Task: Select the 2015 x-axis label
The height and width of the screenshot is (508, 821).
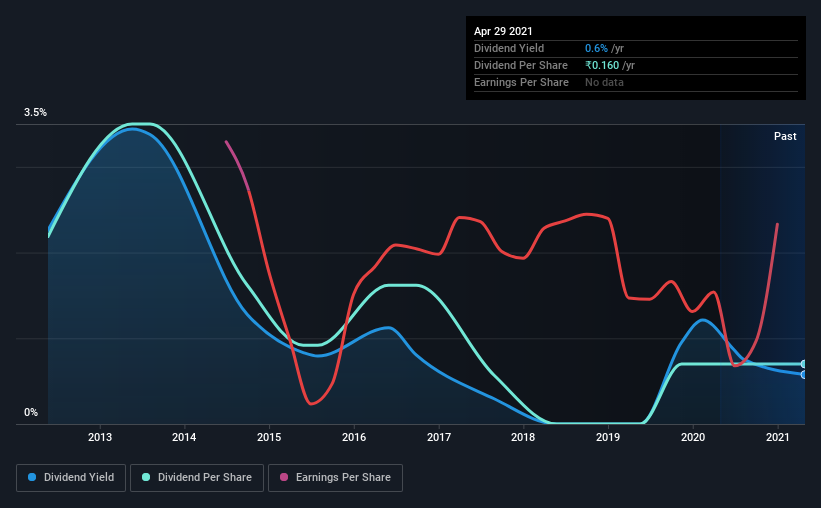Action: 269,437
